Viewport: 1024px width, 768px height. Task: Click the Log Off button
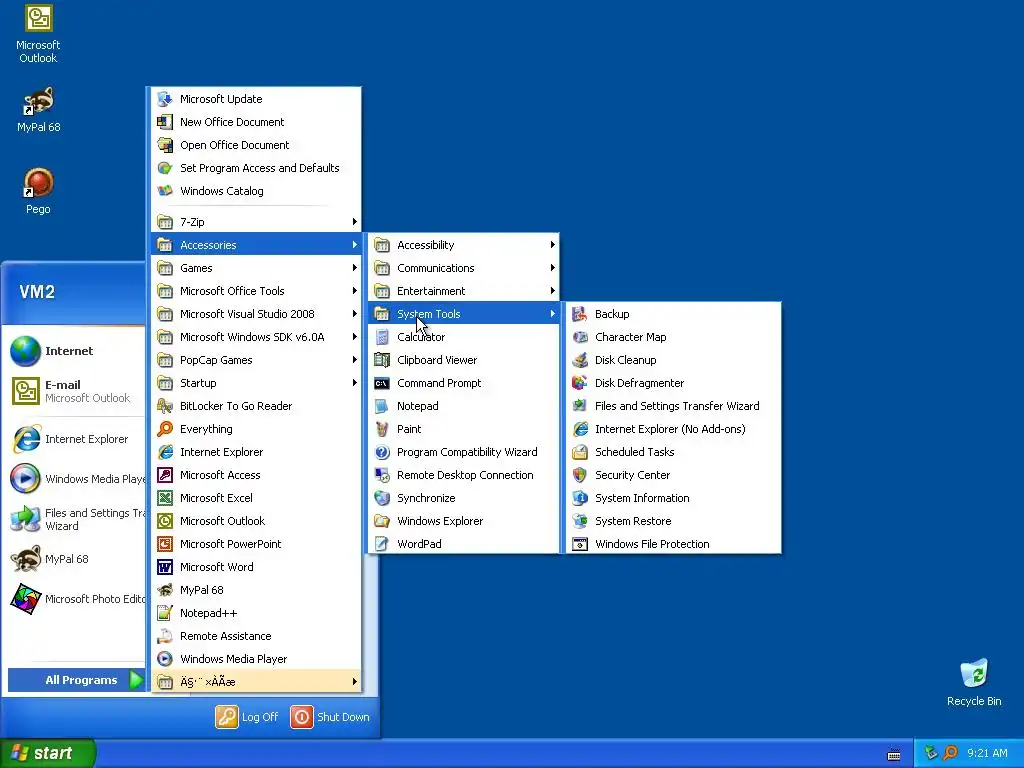click(x=247, y=717)
